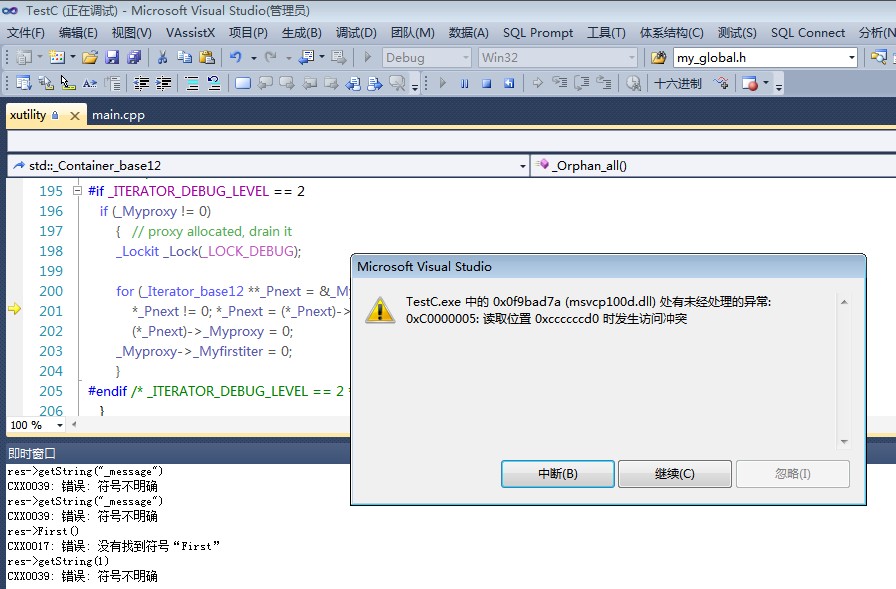The height and width of the screenshot is (589, 896).
Task: Save the current file with the floppy icon
Action: pyautogui.click(x=112, y=57)
